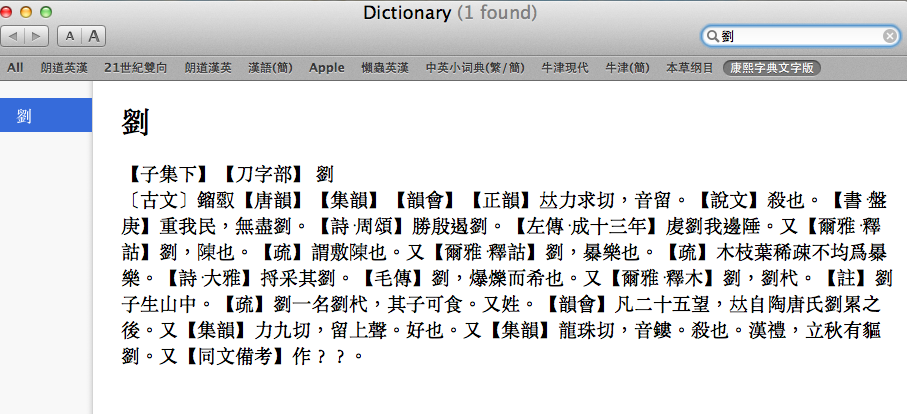Open the 21世紀雙向 dictionary tab
This screenshot has width=907, height=414.
[x=136, y=68]
